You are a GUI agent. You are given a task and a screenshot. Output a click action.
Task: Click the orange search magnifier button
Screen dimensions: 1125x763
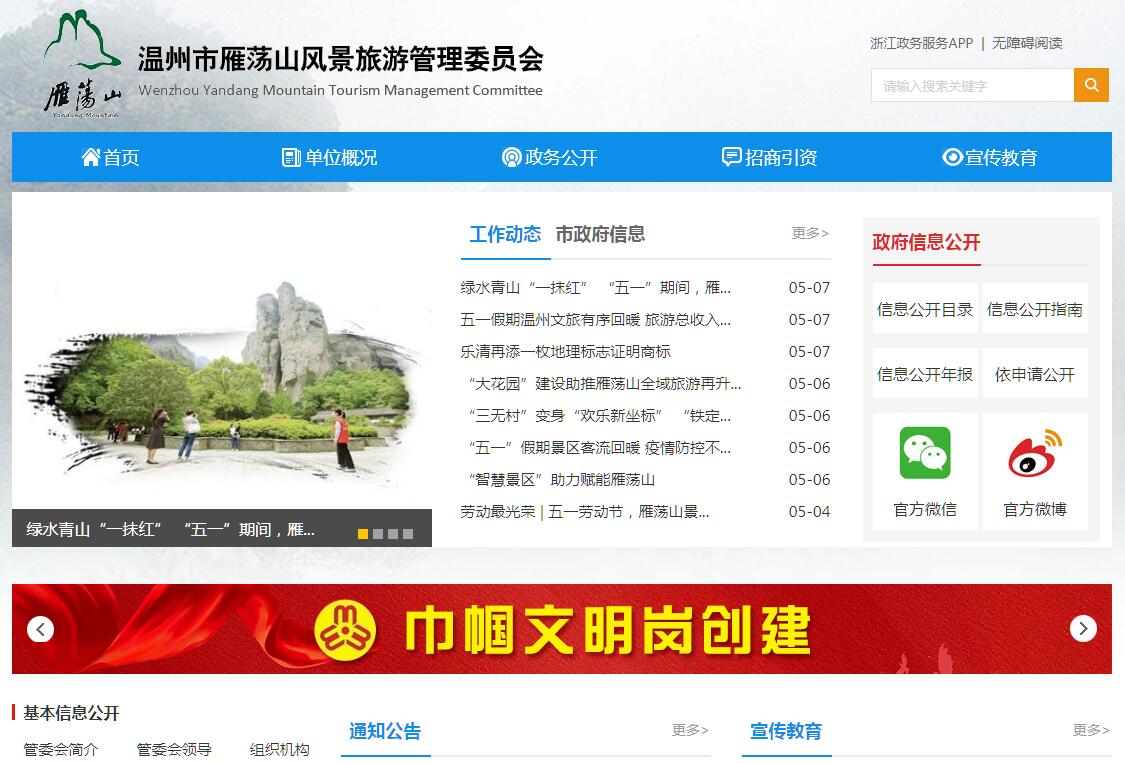click(x=1091, y=85)
